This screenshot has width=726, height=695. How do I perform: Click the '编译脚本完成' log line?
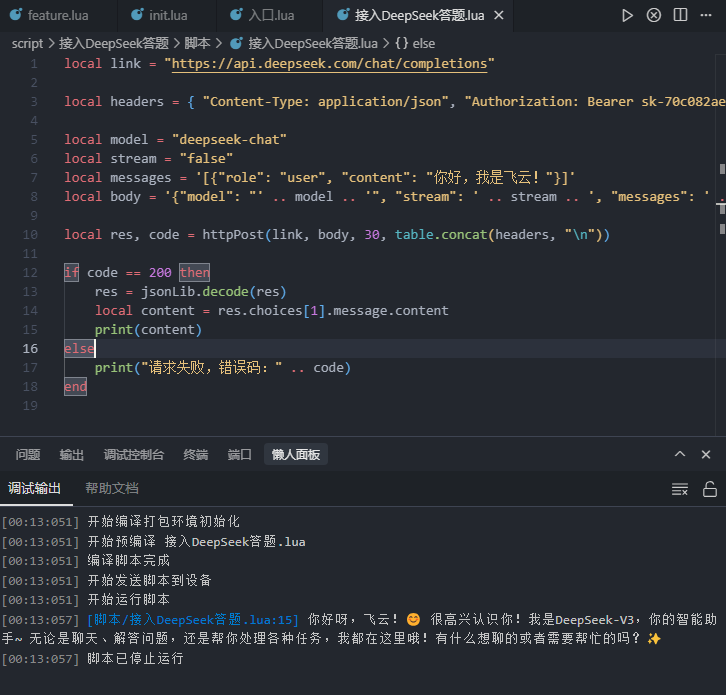point(129,561)
